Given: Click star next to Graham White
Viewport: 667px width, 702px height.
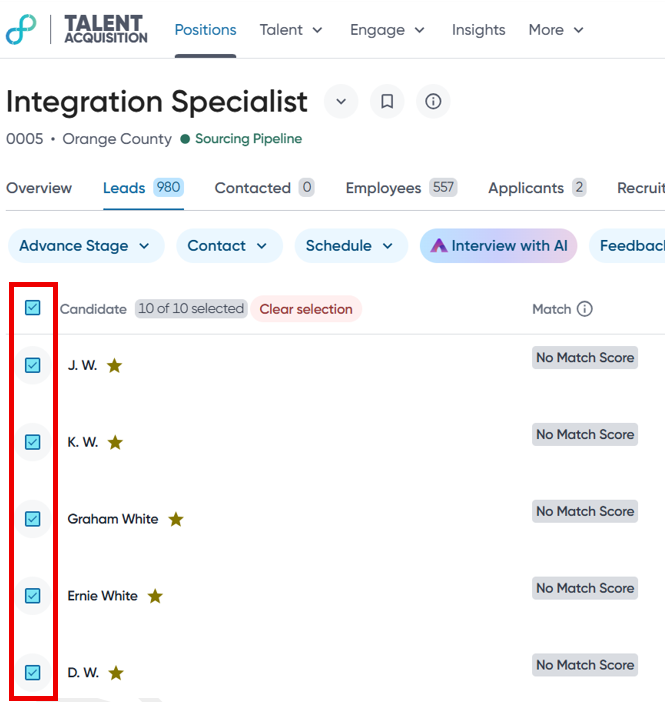Looking at the screenshot, I should pyautogui.click(x=176, y=519).
